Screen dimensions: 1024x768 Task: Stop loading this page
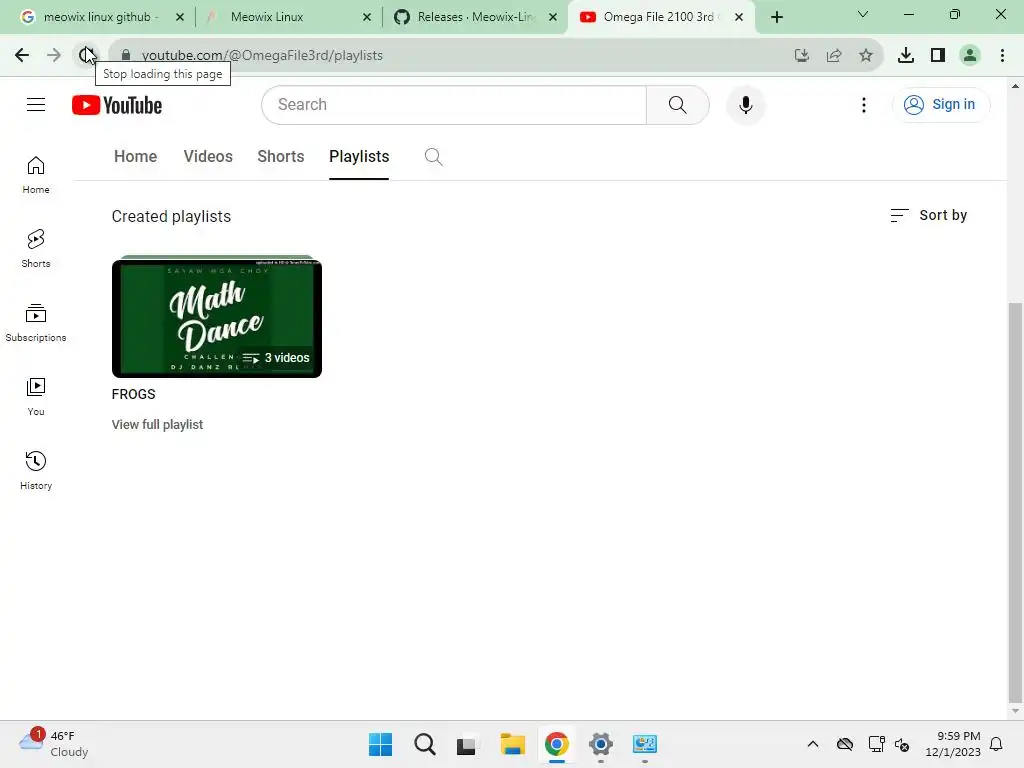click(86, 55)
